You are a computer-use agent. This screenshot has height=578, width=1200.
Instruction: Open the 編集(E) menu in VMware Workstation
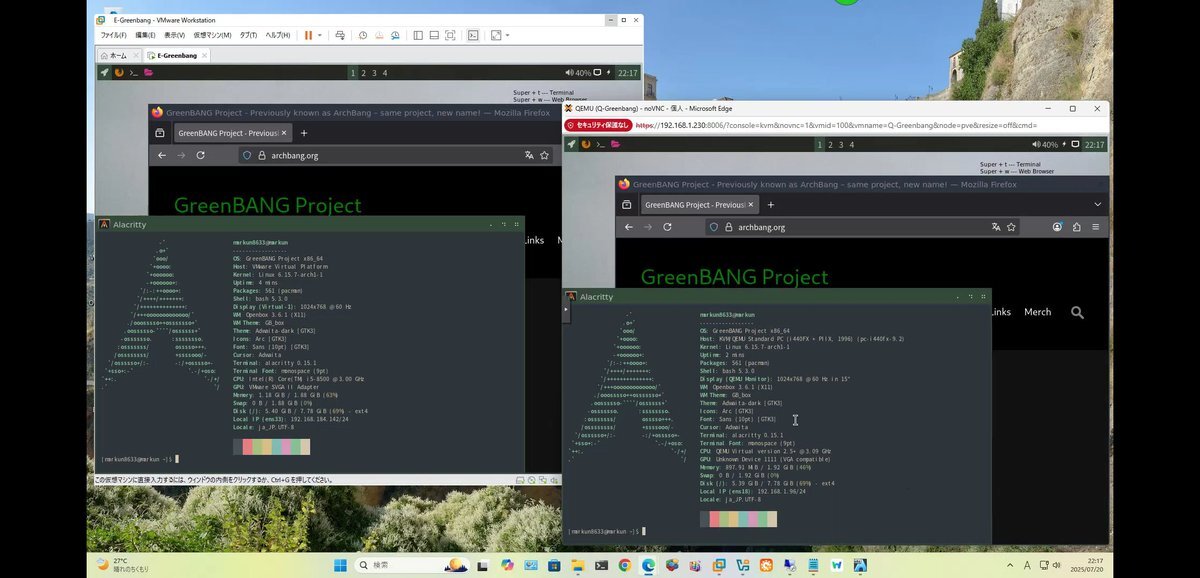point(146,35)
